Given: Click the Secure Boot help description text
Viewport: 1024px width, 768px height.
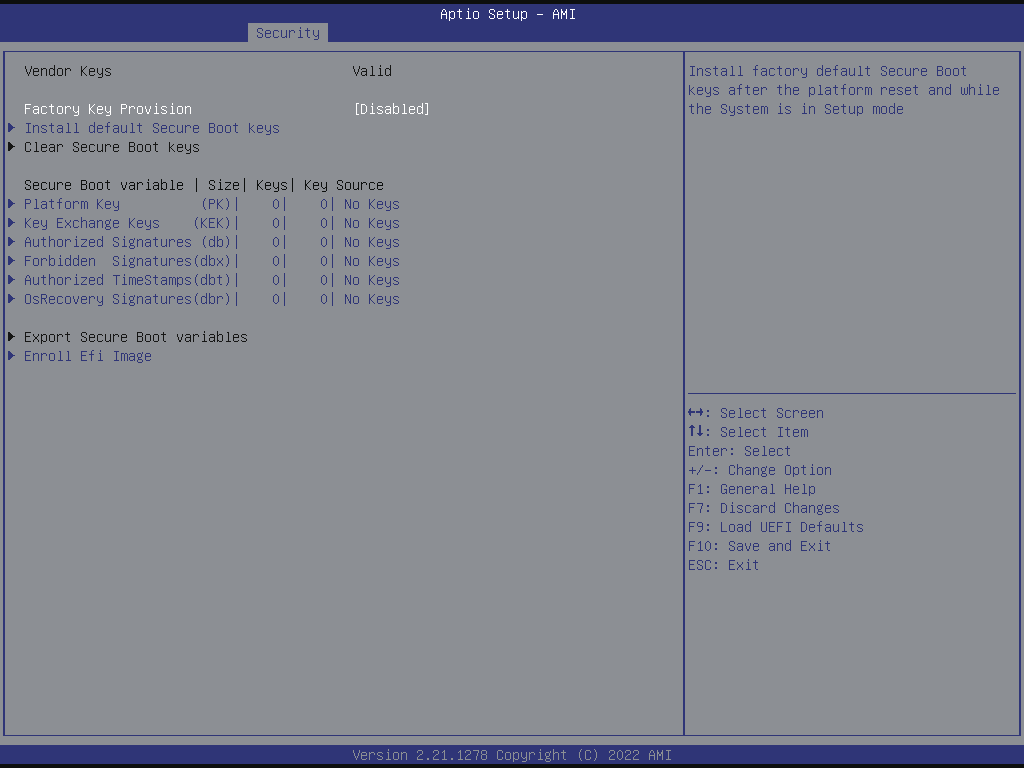Looking at the screenshot, I should pyautogui.click(x=843, y=90).
